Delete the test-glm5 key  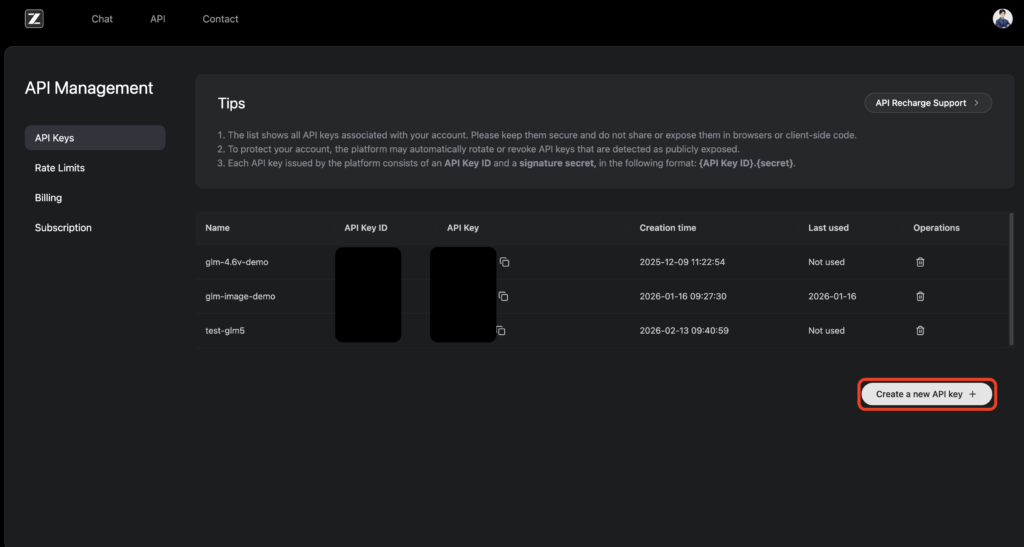(920, 331)
